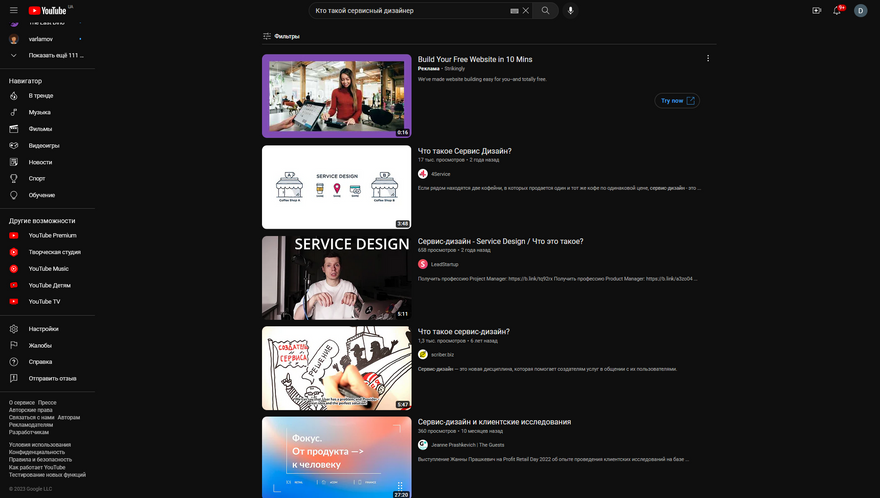
Task: Open the SERVICE DESIGN video thumbnail
Action: click(x=337, y=278)
